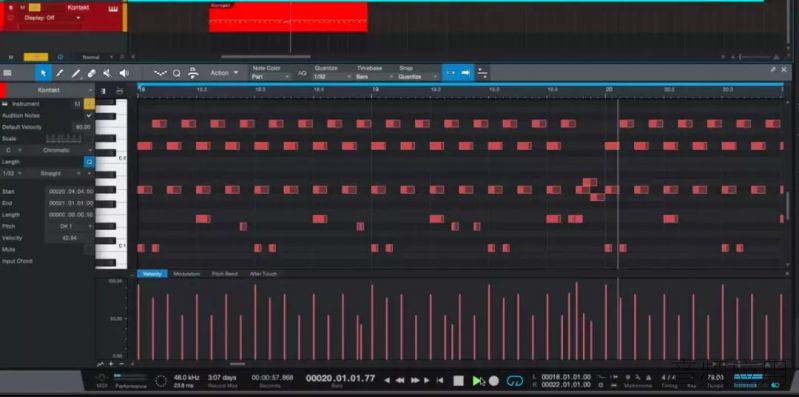Click the red Kontakt clip in arrangement
799x397 pixels.
click(288, 17)
